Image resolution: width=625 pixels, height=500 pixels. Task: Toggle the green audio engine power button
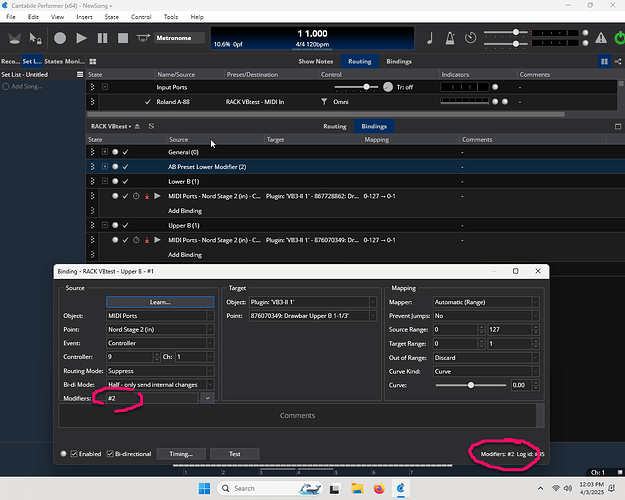point(619,38)
